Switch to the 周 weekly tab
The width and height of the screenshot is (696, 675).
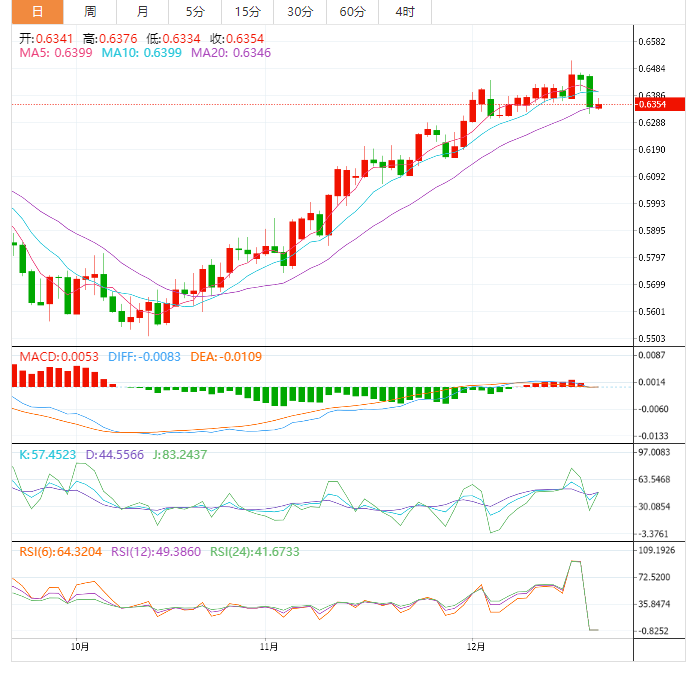(x=90, y=12)
